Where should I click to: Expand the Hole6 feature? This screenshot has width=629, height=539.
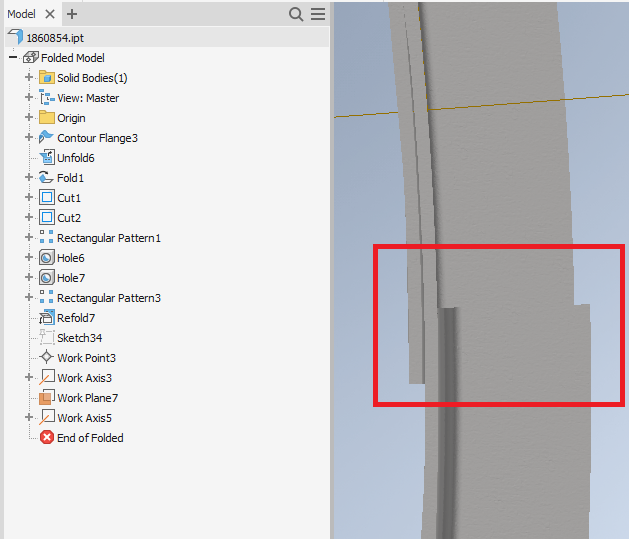29,257
